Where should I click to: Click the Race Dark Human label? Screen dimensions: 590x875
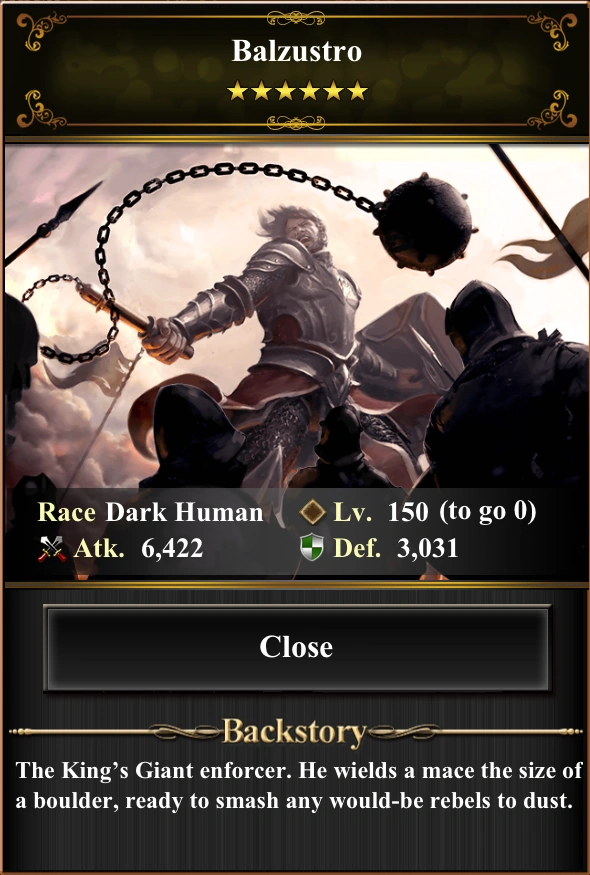pos(150,512)
